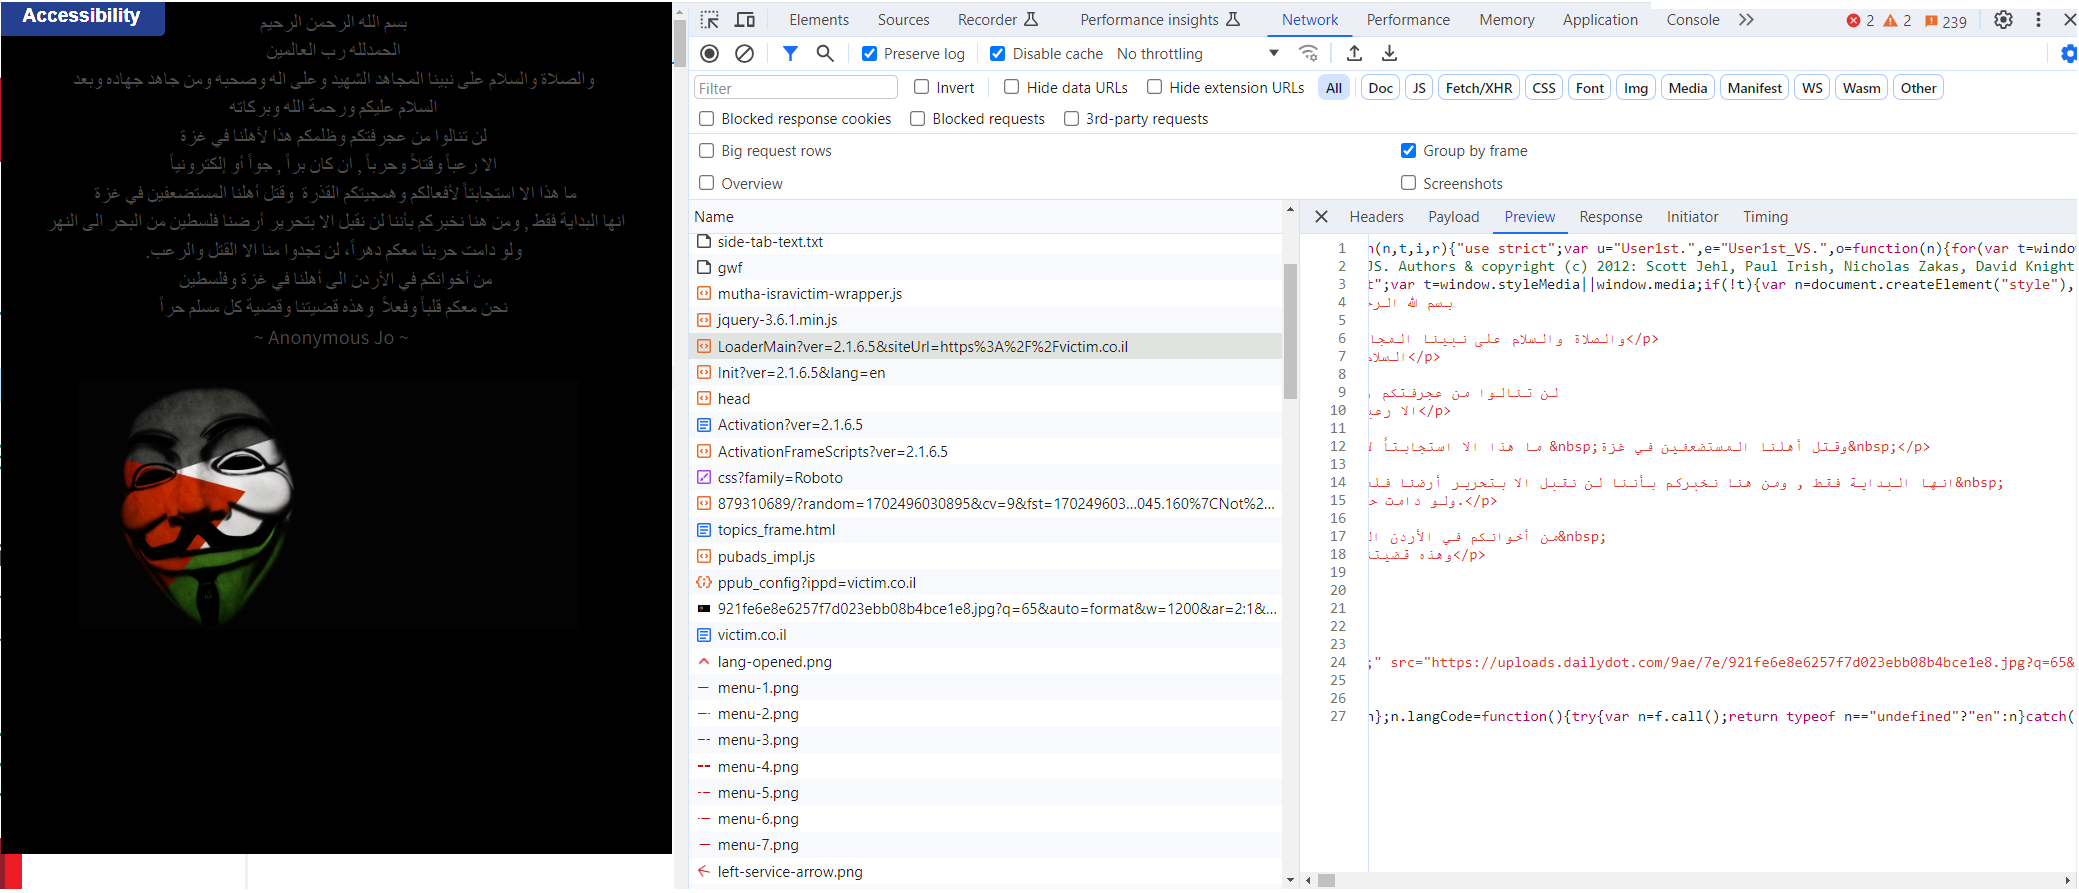The image size is (2079, 893).
Task: Open the Response detail tab
Action: [x=1611, y=217]
